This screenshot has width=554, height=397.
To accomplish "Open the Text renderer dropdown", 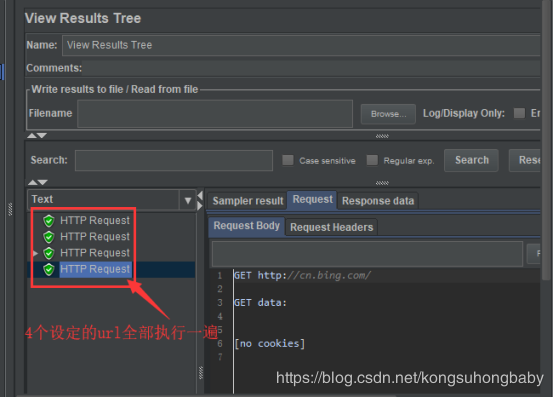I will point(188,200).
